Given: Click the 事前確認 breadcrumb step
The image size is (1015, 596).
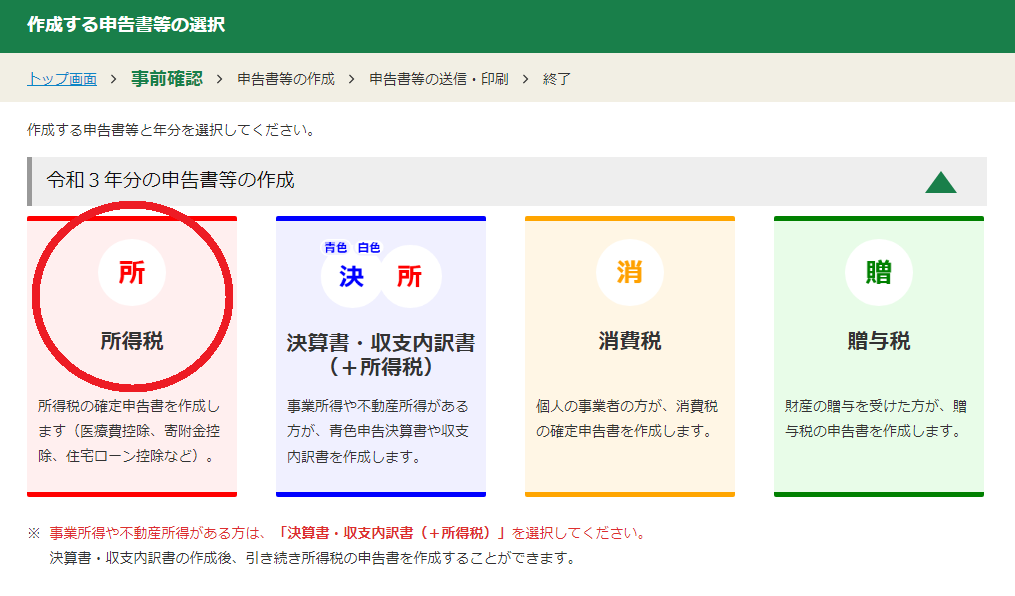Looking at the screenshot, I should [167, 79].
